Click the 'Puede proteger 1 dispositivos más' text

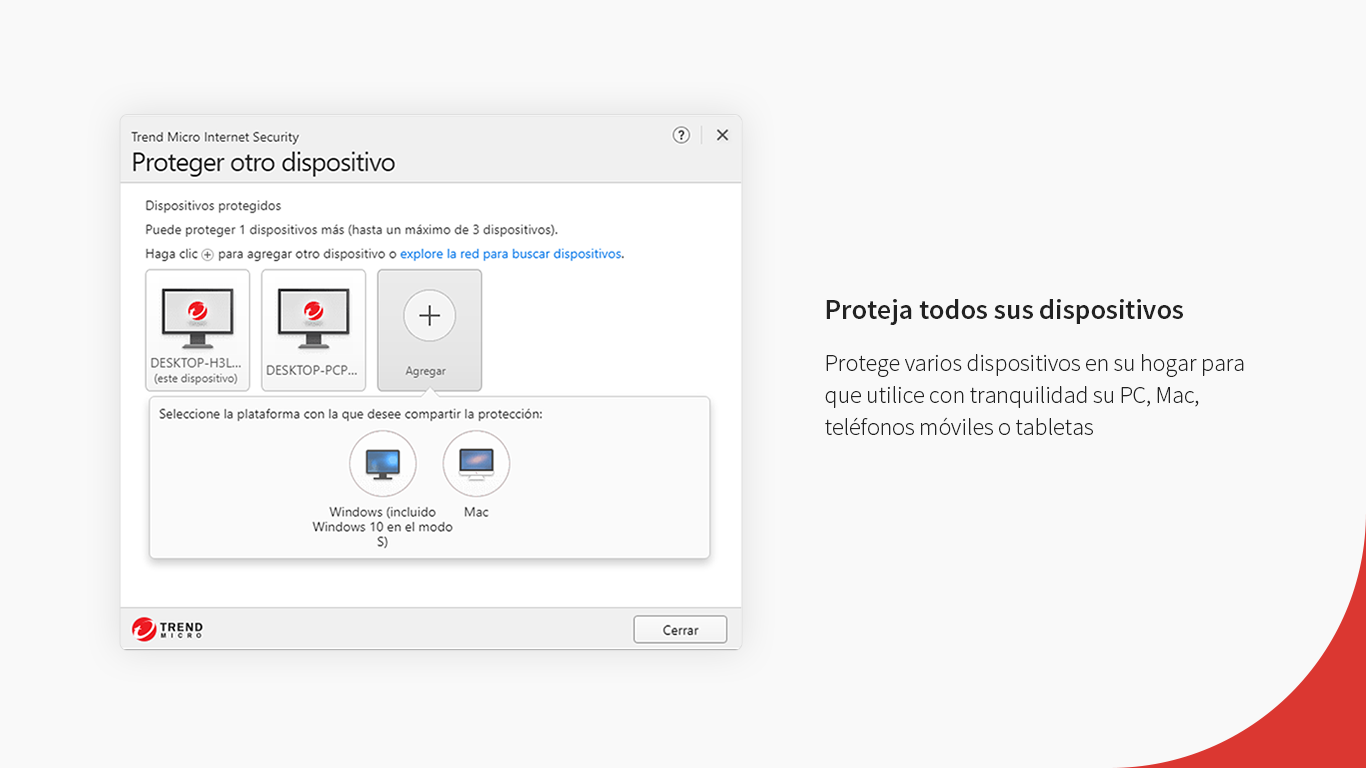pyautogui.click(x=351, y=230)
